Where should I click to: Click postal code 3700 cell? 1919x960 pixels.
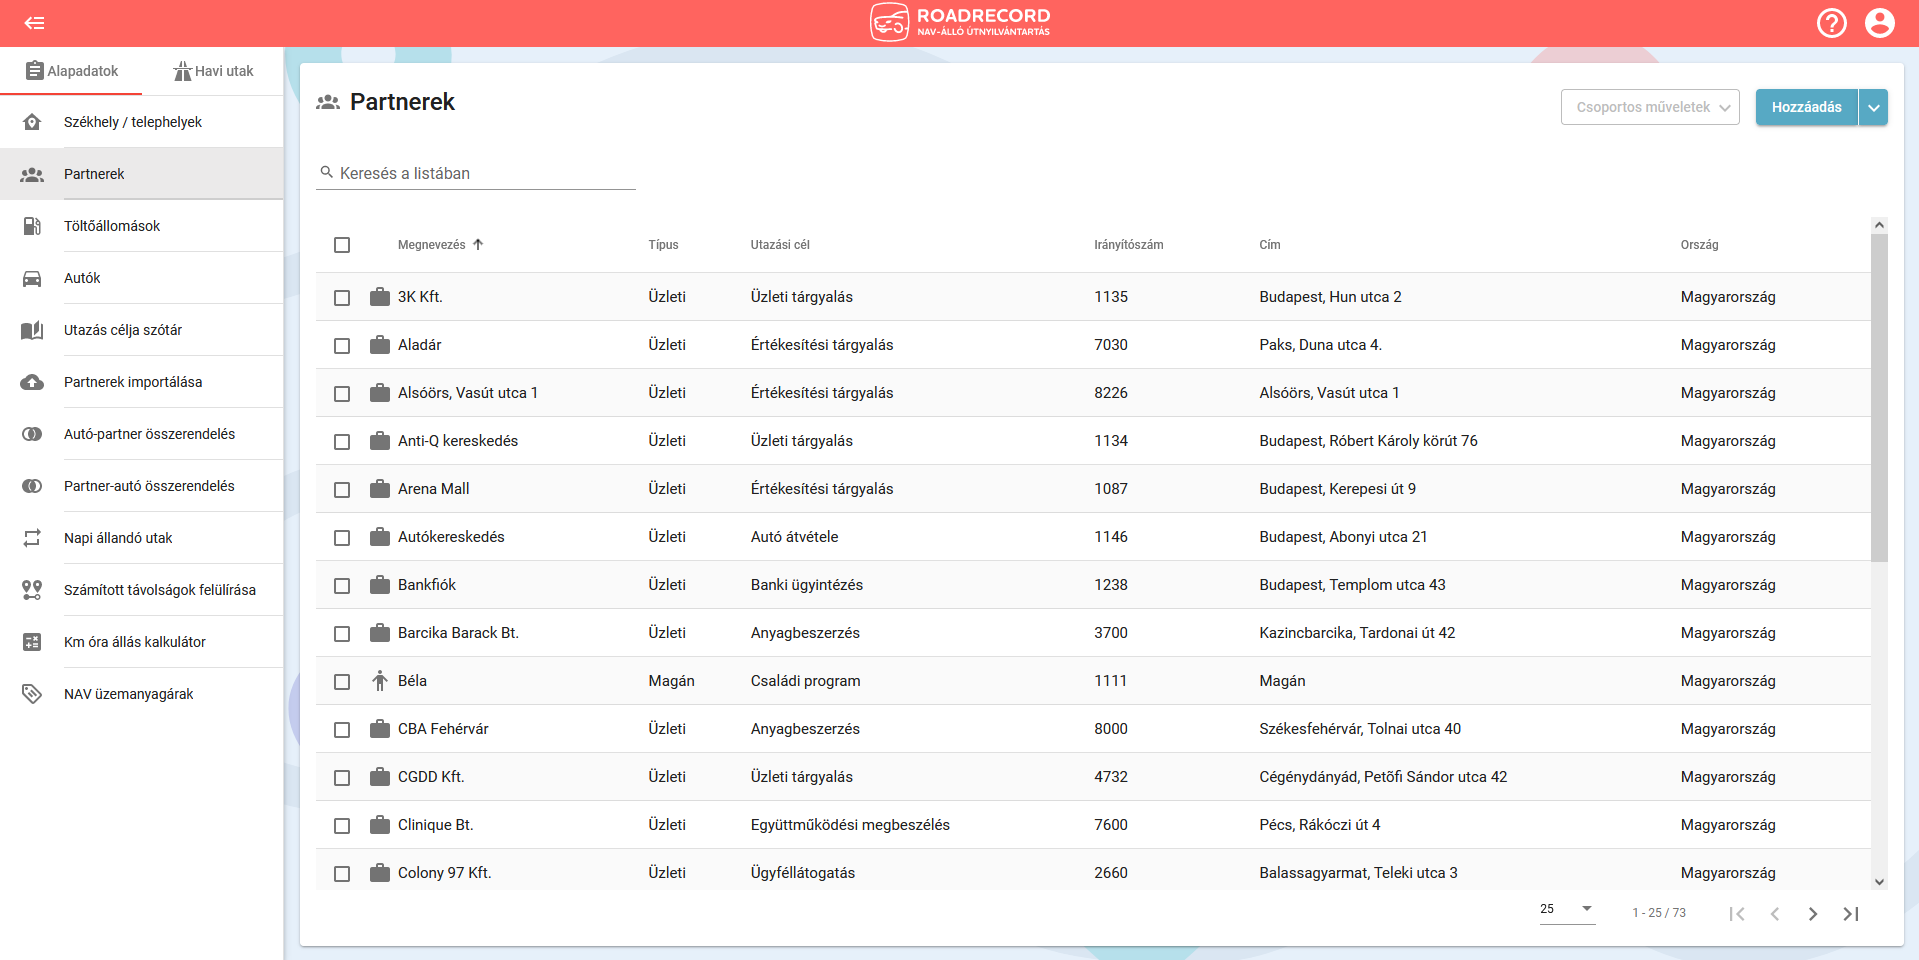click(x=1110, y=633)
